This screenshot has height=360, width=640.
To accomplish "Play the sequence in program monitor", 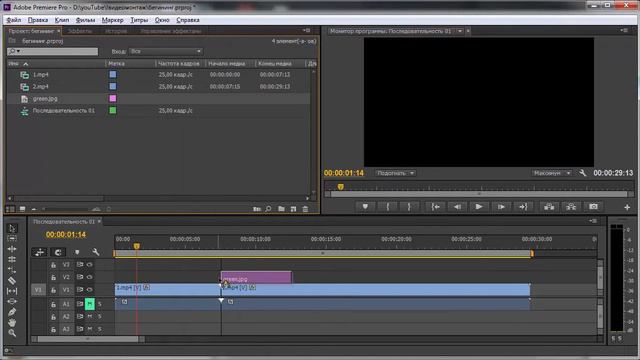I will 479,207.
